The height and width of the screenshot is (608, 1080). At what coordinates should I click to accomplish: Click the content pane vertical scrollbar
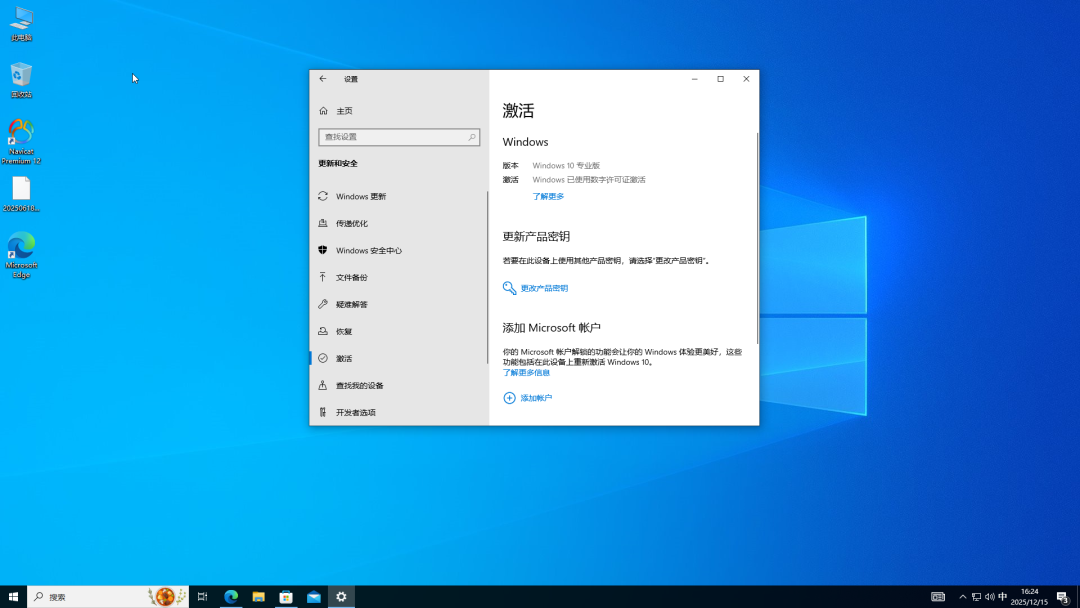coord(757,238)
